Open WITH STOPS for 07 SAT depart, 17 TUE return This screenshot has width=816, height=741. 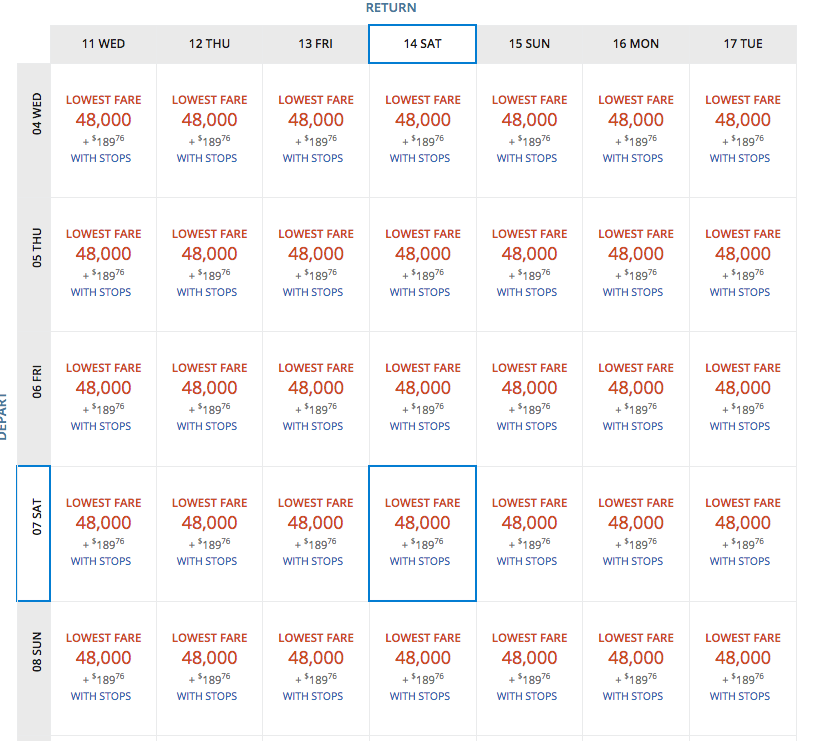click(x=740, y=561)
